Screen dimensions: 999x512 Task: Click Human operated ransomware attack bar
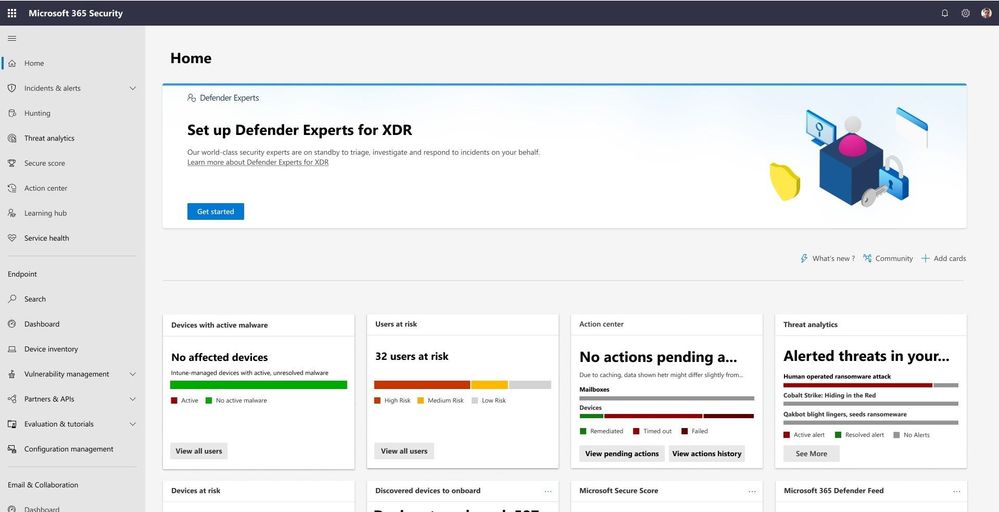tap(870, 385)
